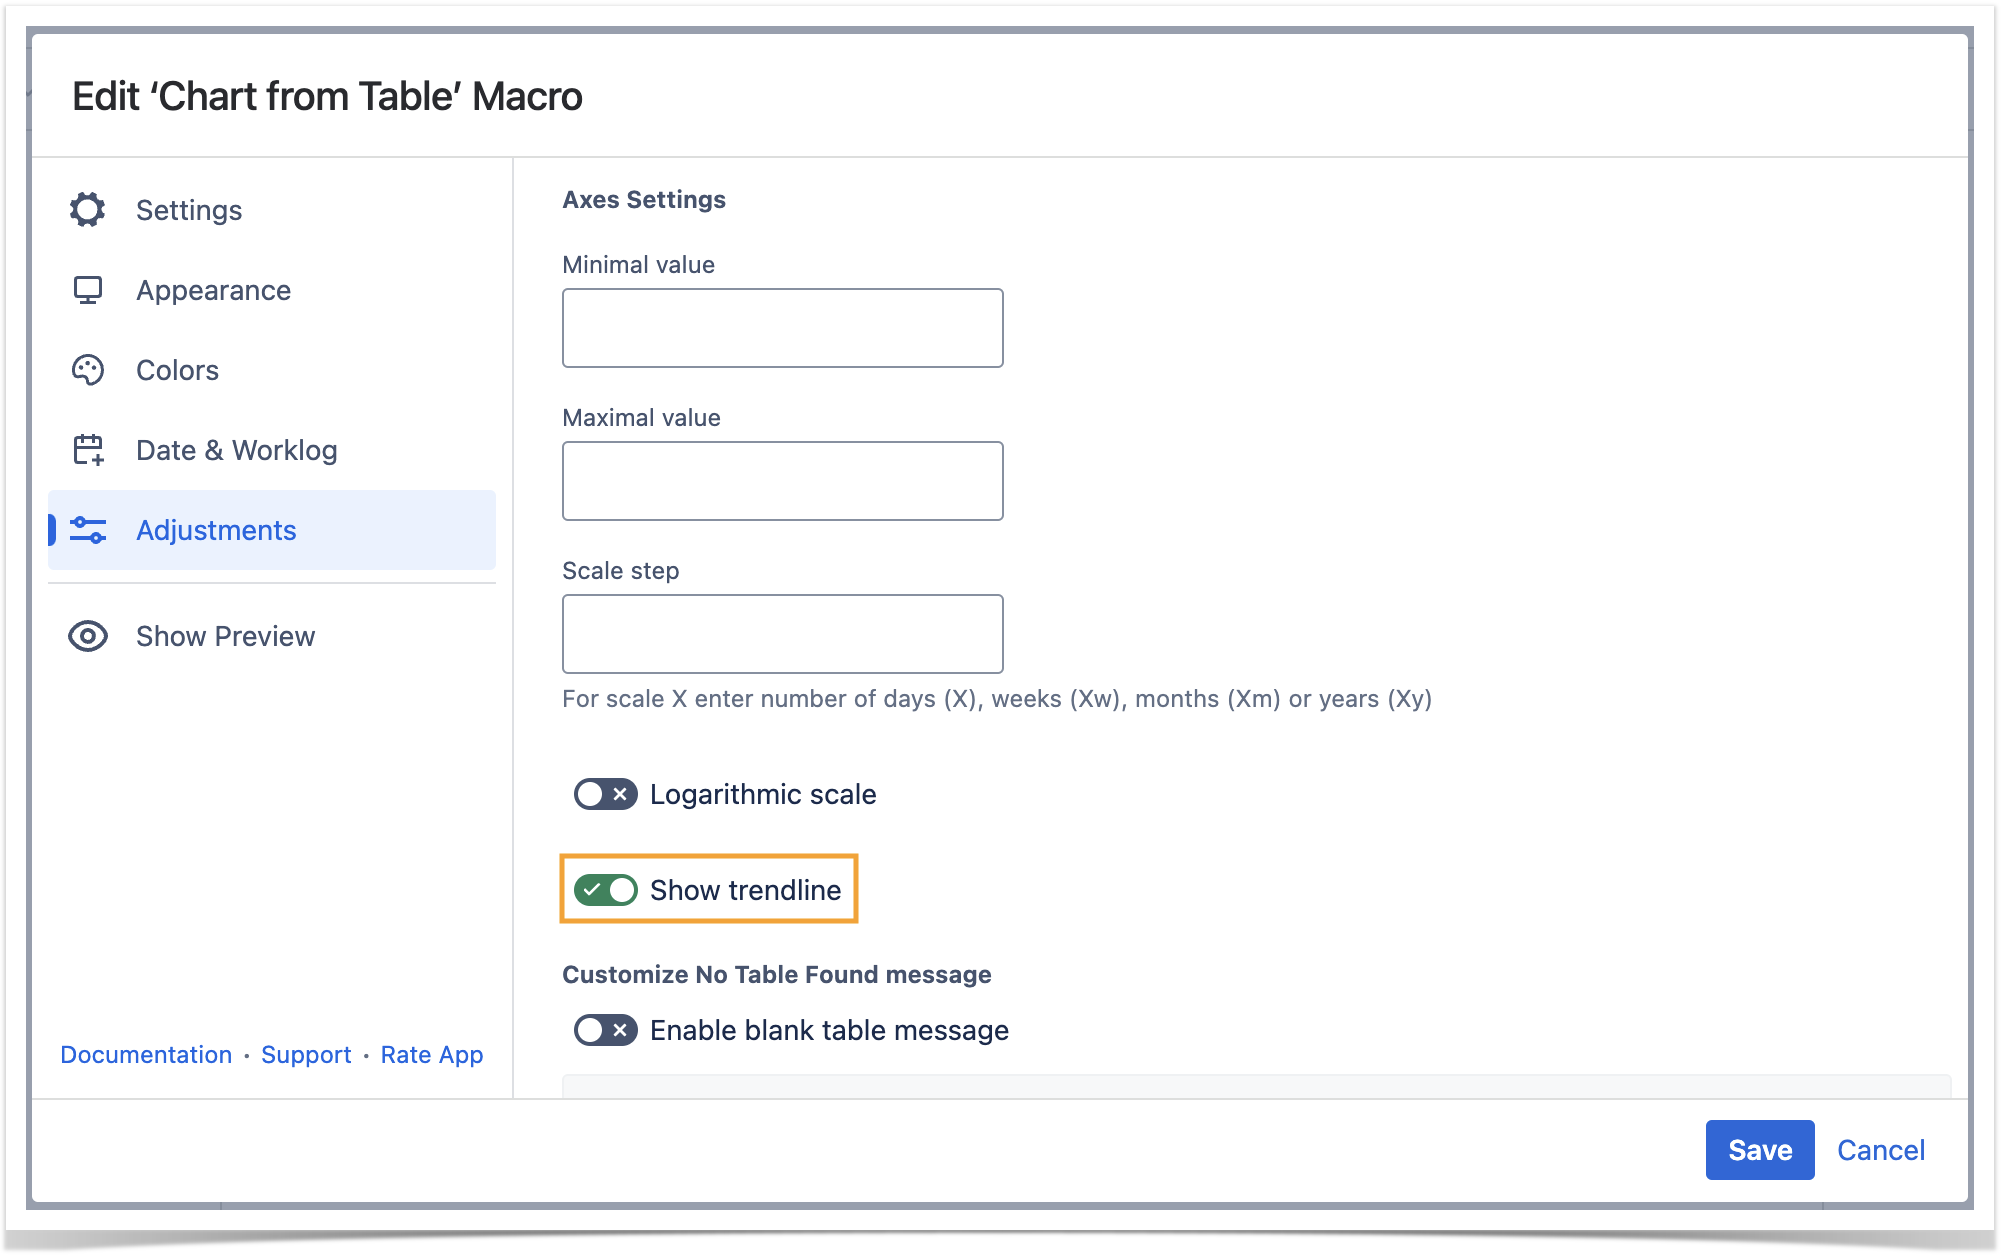Enable the Logarithmic scale toggle

click(605, 794)
